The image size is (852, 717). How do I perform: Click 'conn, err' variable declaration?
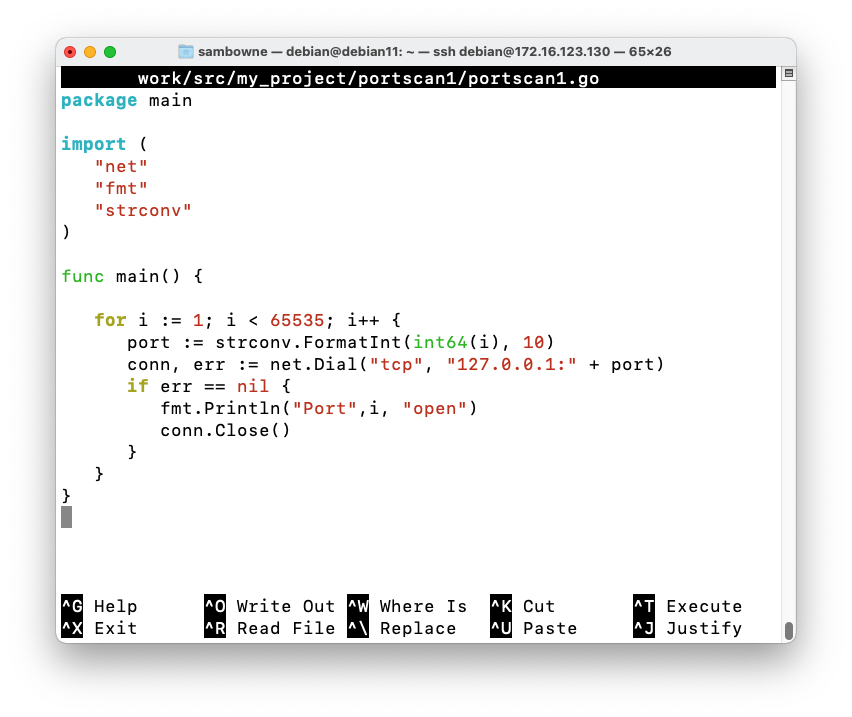pos(176,364)
